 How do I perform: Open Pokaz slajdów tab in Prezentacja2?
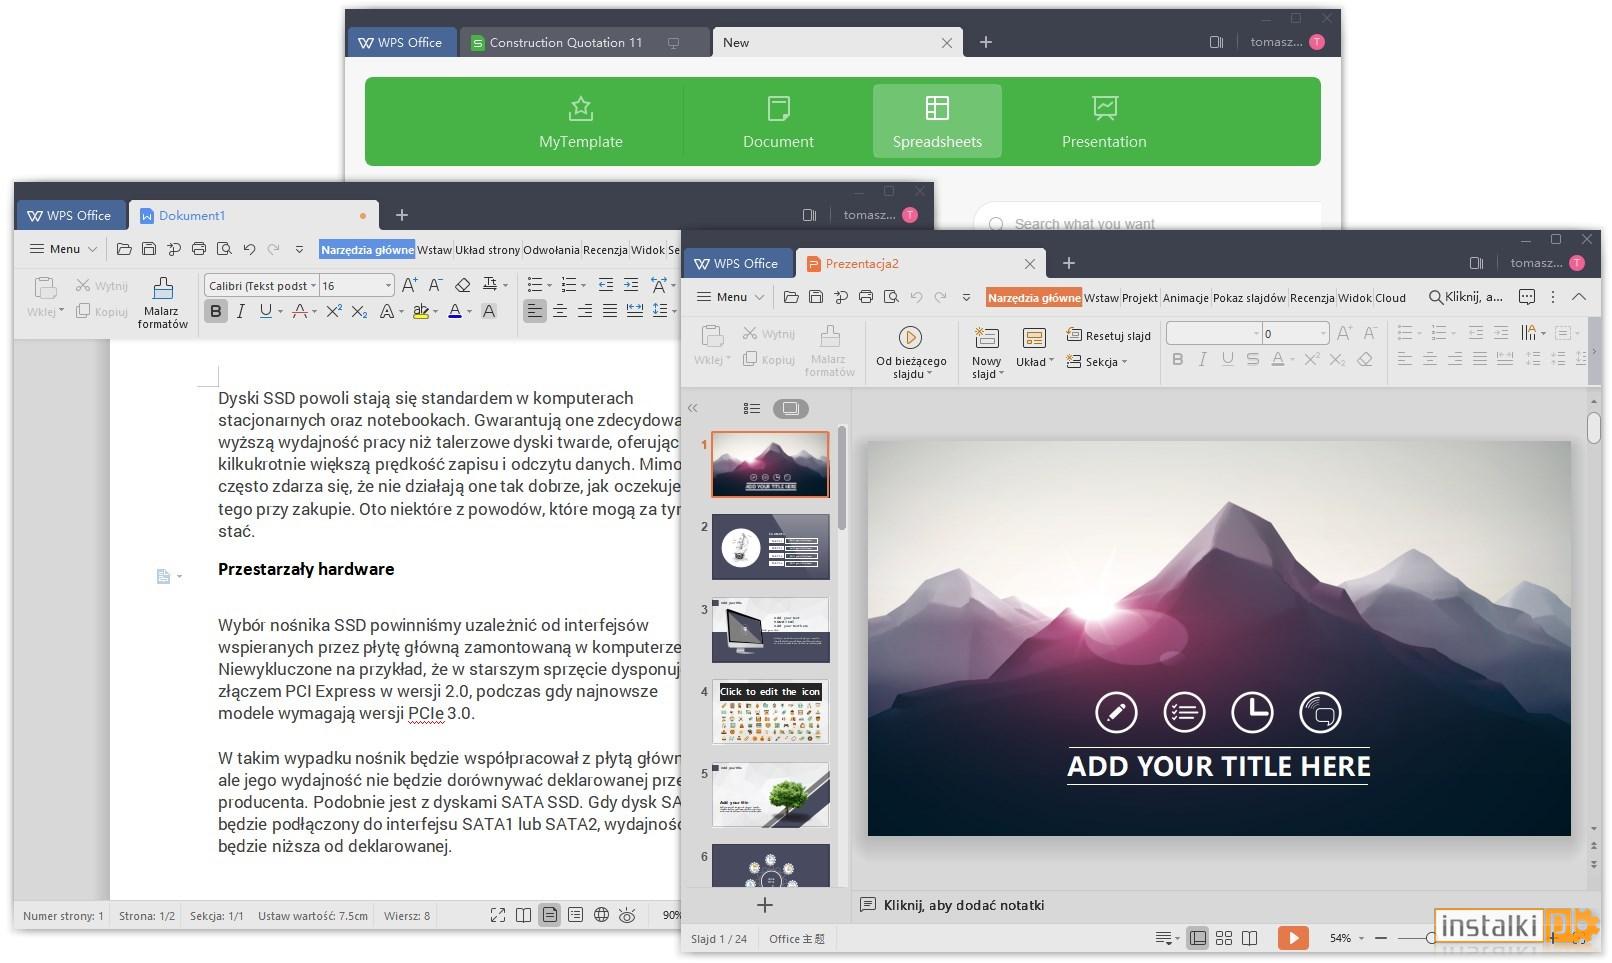pos(1249,298)
